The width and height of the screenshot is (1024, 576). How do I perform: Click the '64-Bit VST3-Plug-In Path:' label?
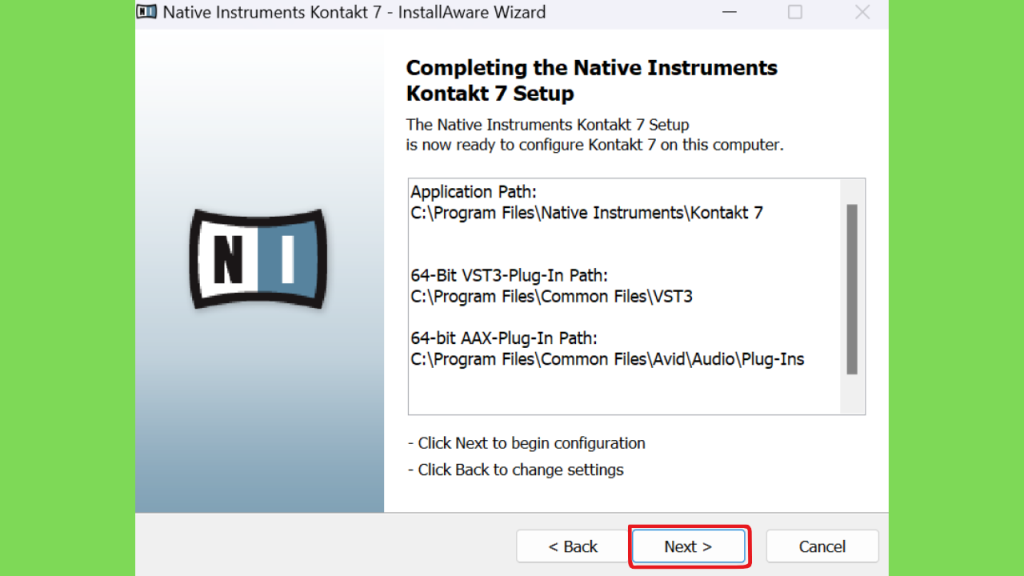509,275
